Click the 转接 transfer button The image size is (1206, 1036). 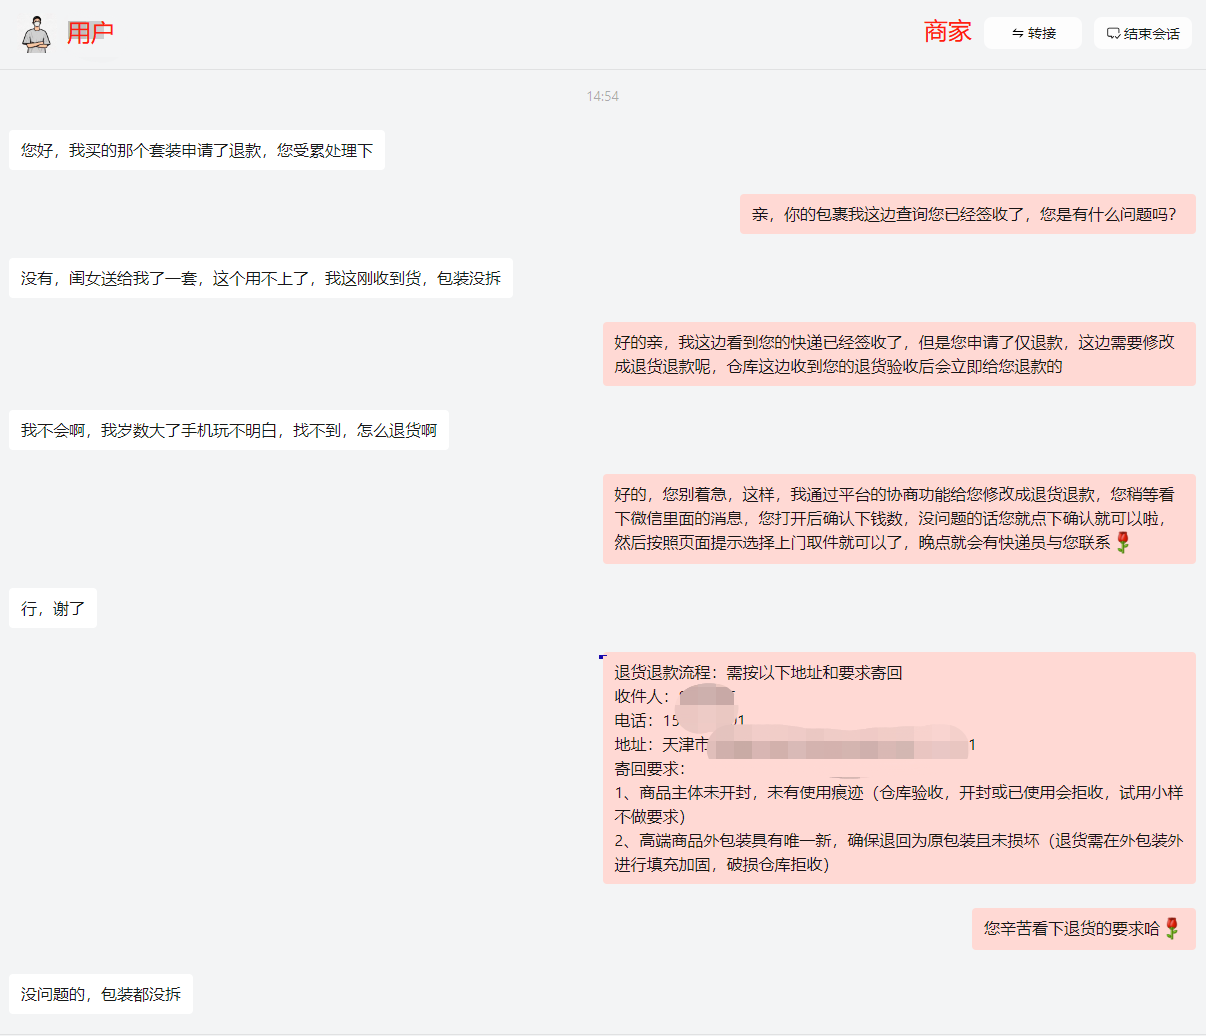pyautogui.click(x=1032, y=32)
